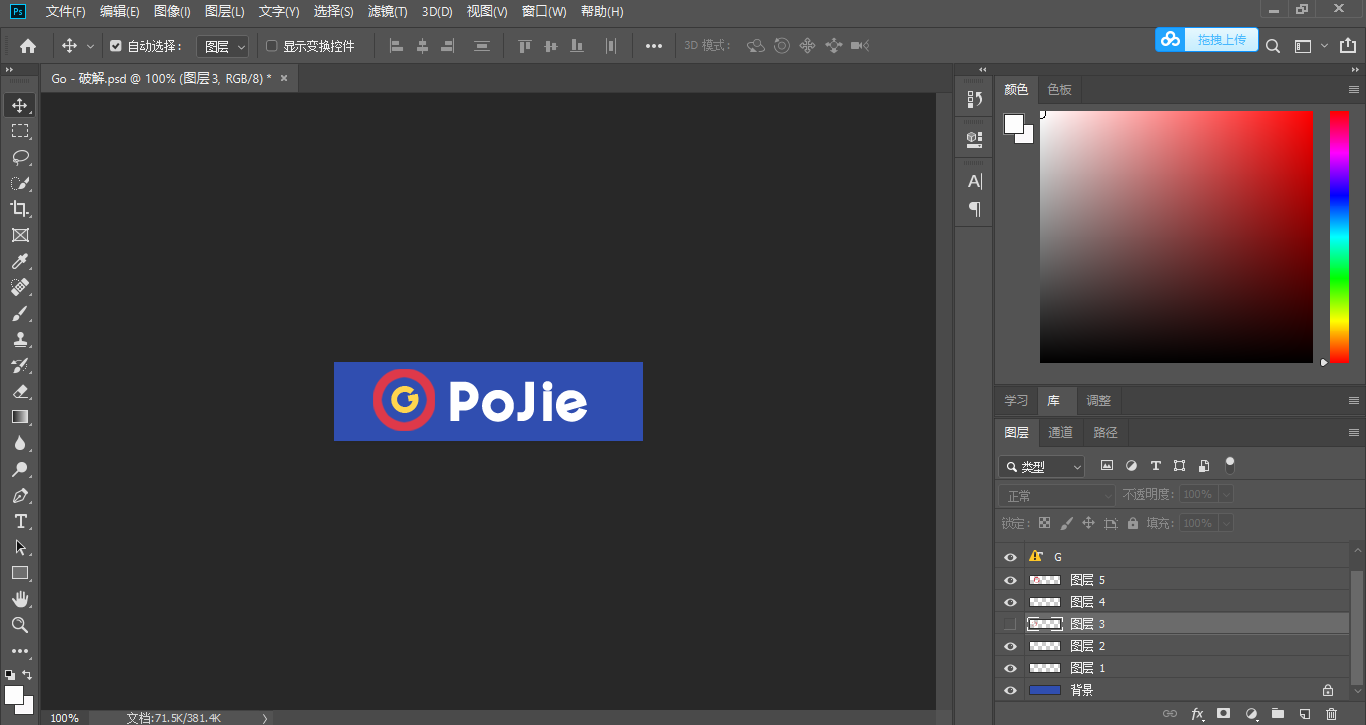
Task: Open the Edit Toolbar three-dots button
Action: coord(20,651)
